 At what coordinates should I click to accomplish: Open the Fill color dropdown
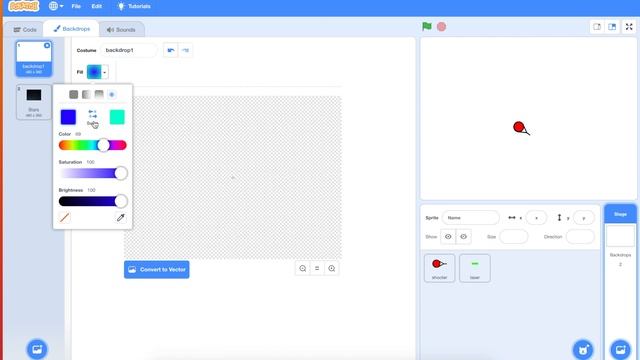tap(98, 72)
